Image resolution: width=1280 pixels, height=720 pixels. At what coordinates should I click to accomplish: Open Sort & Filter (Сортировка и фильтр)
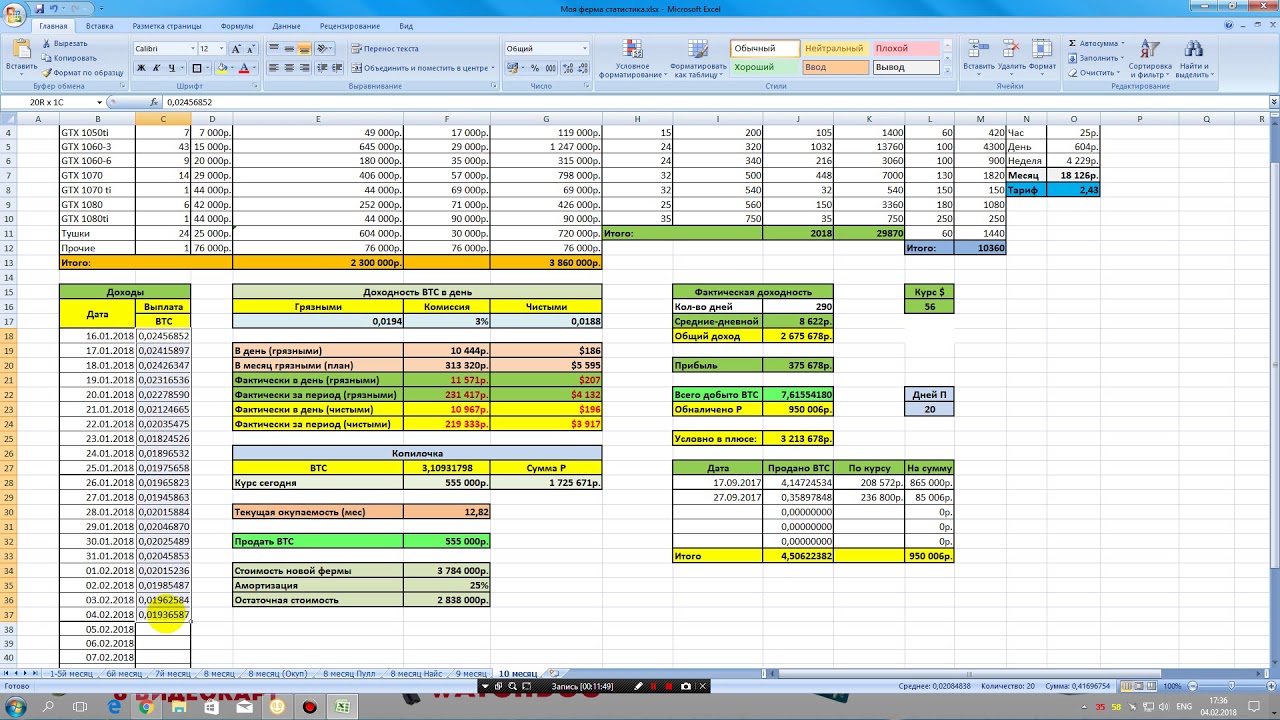coord(1149,59)
